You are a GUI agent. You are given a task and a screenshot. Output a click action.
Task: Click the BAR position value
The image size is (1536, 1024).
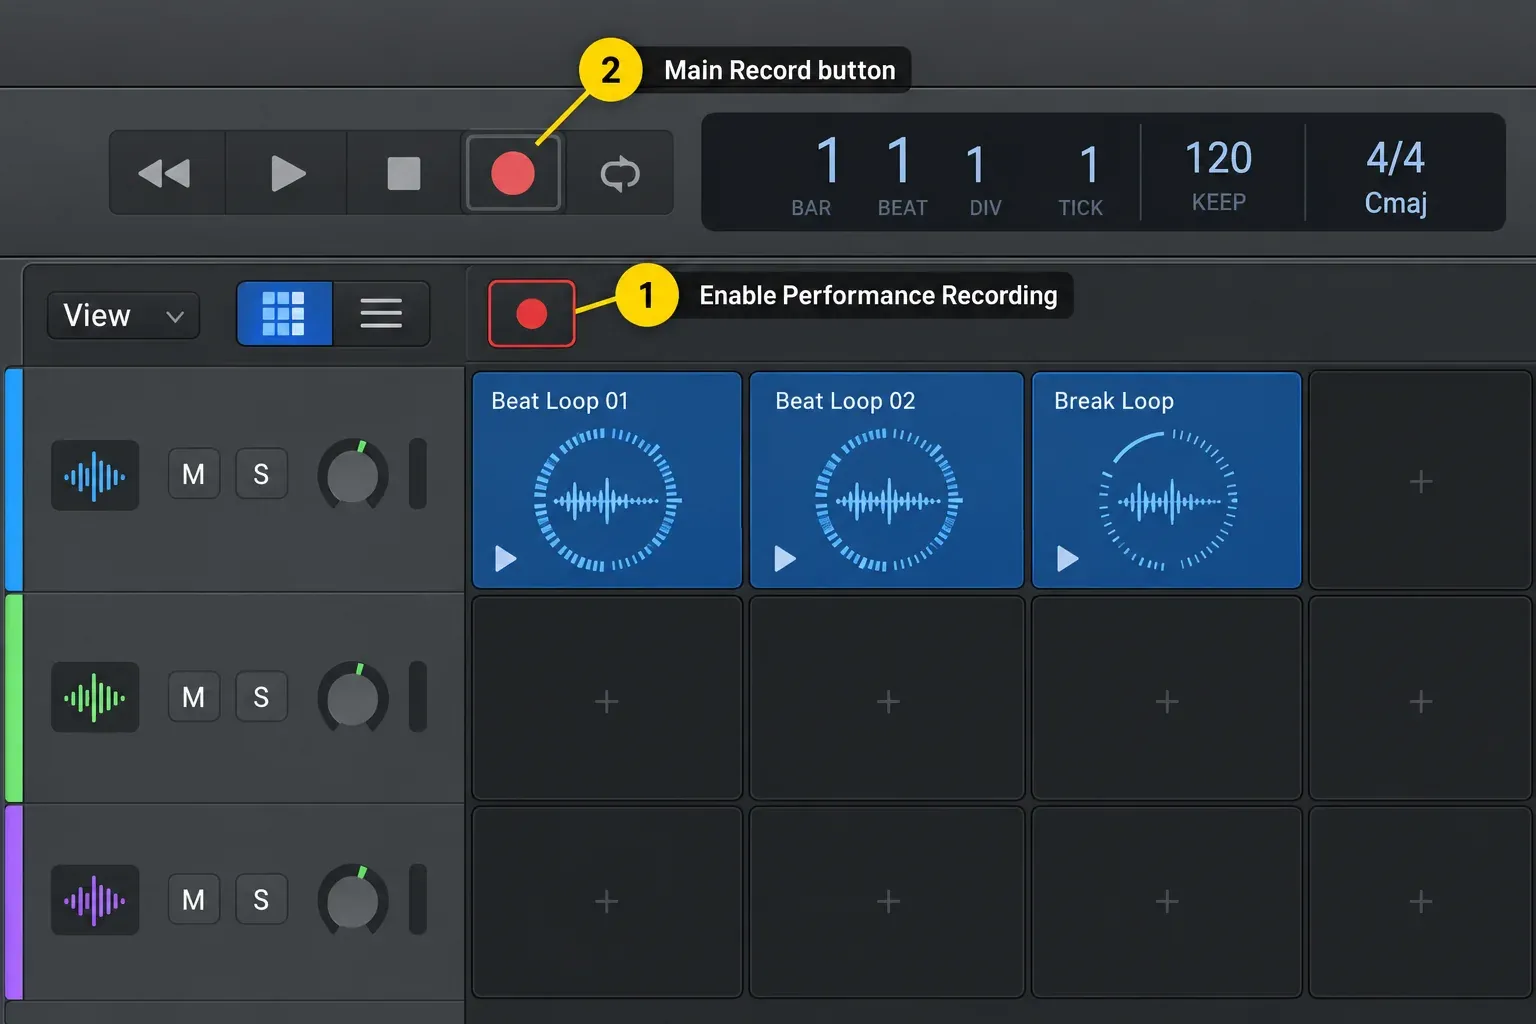pyautogui.click(x=828, y=160)
